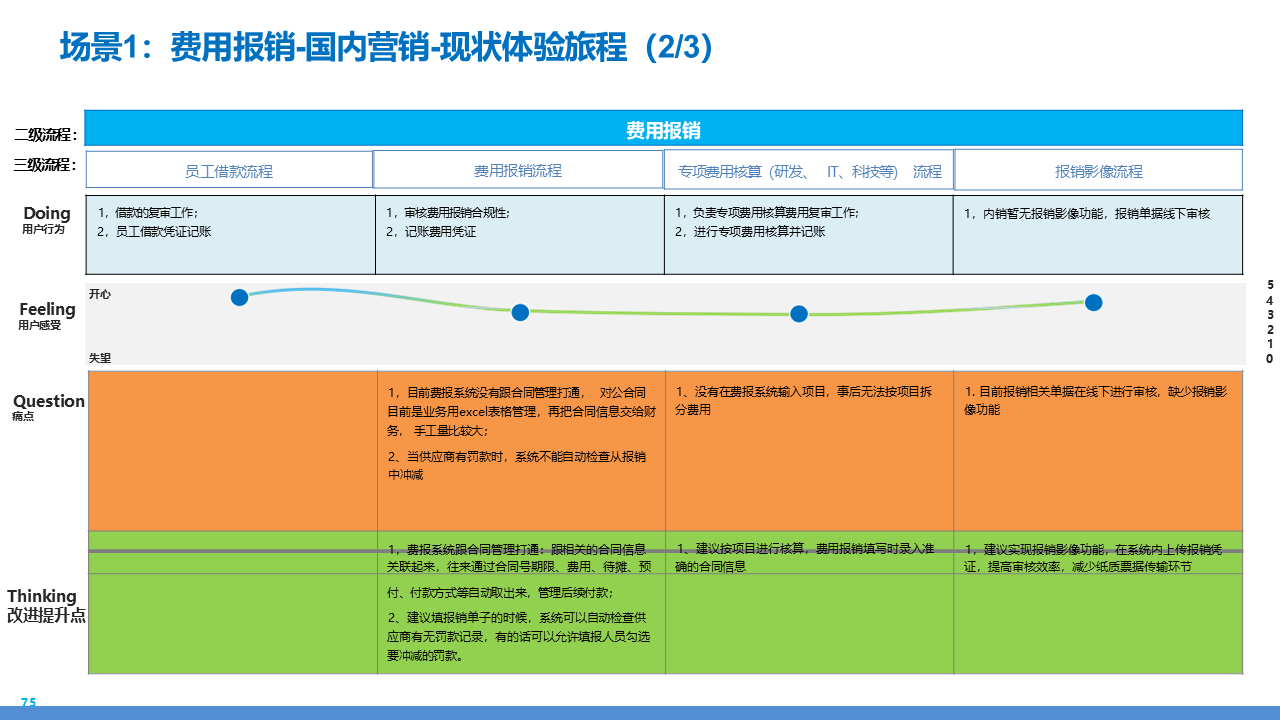The height and width of the screenshot is (720, 1280).
Task: Click the '用户感受' sublabel
Action: coord(39,325)
